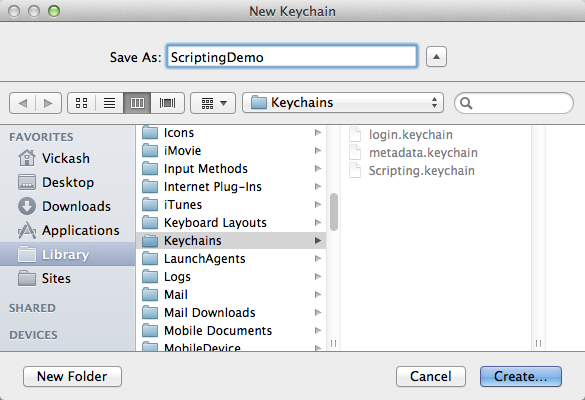Select the Keychains folder row
Screen dimensions: 585x400
pyautogui.click(x=231, y=241)
